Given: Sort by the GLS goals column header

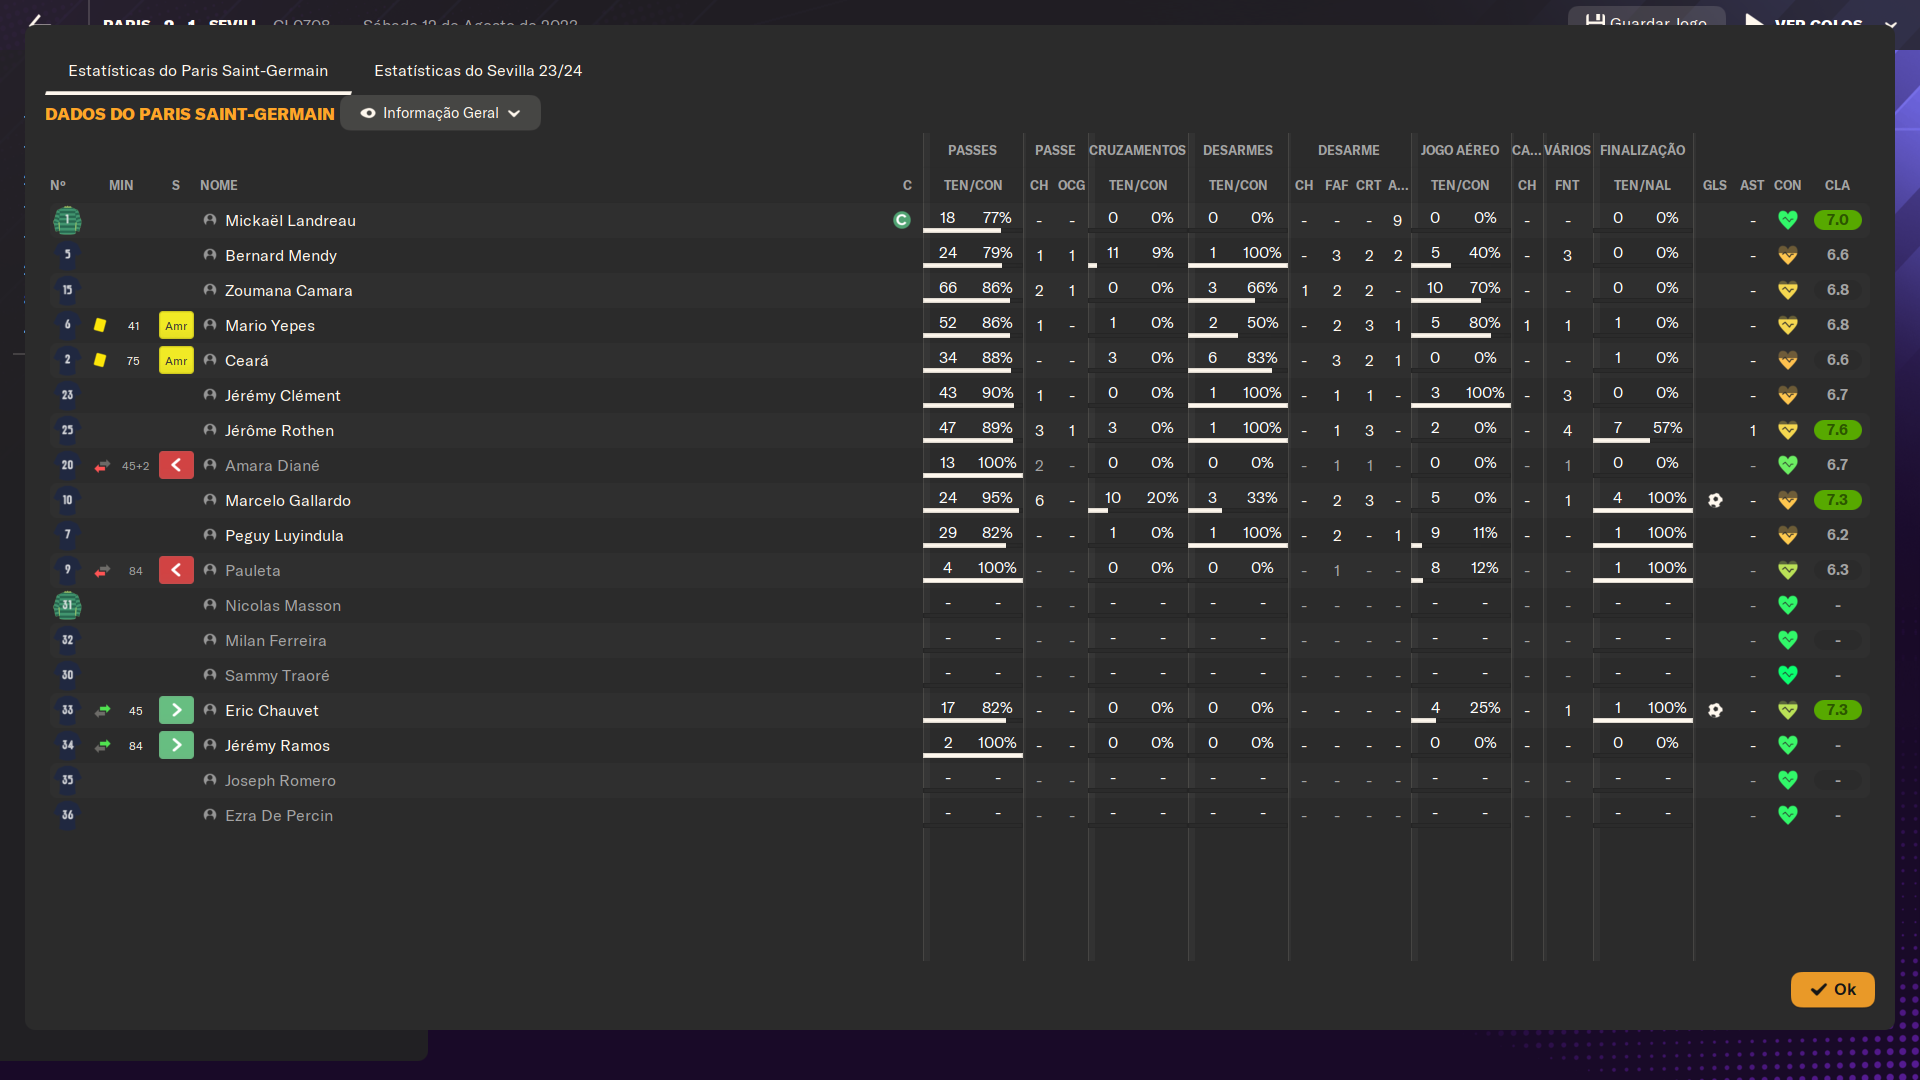Looking at the screenshot, I should click(x=1715, y=185).
